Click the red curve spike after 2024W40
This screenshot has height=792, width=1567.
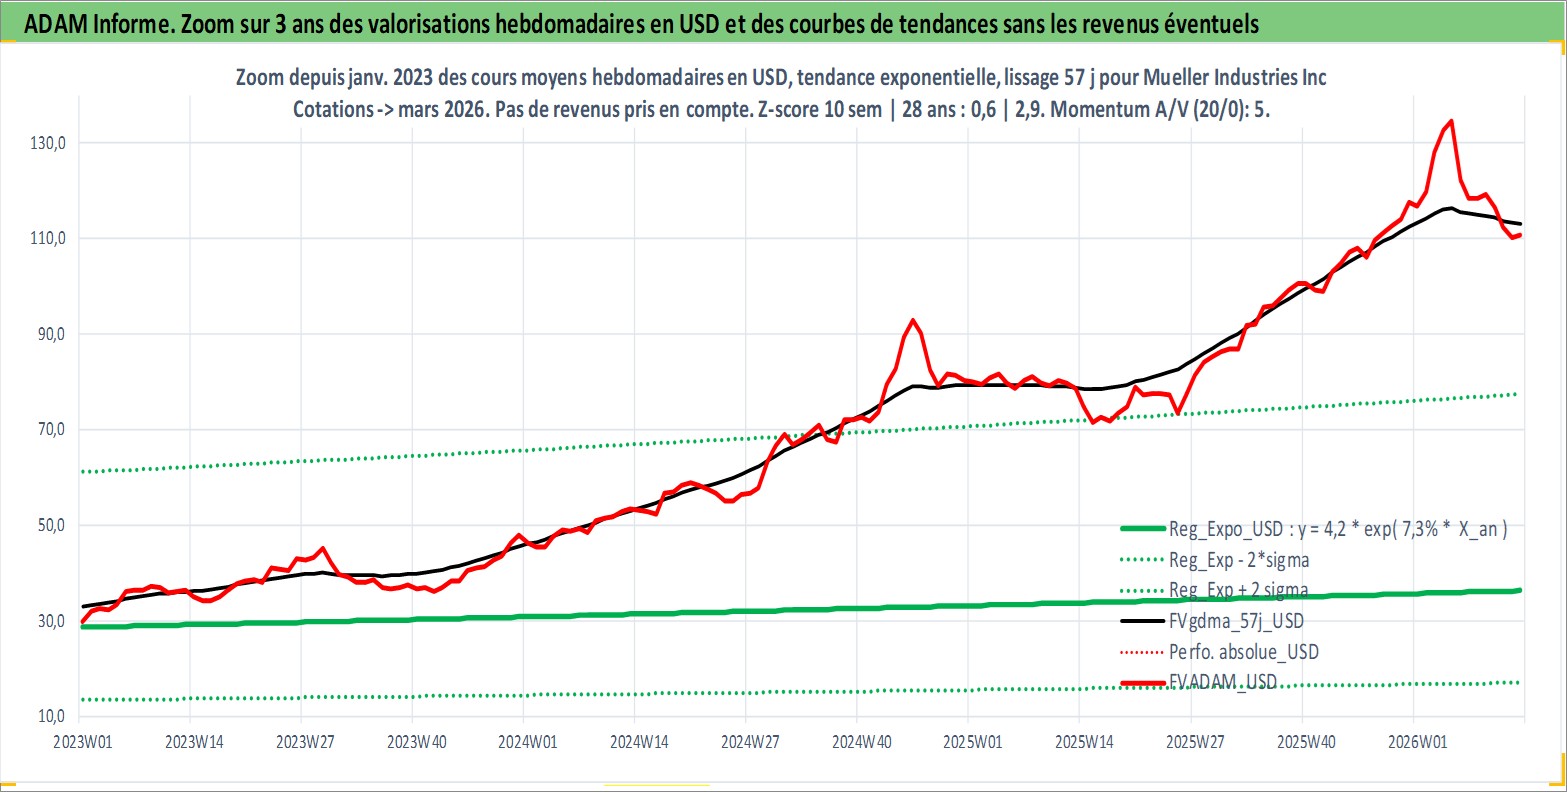912,321
